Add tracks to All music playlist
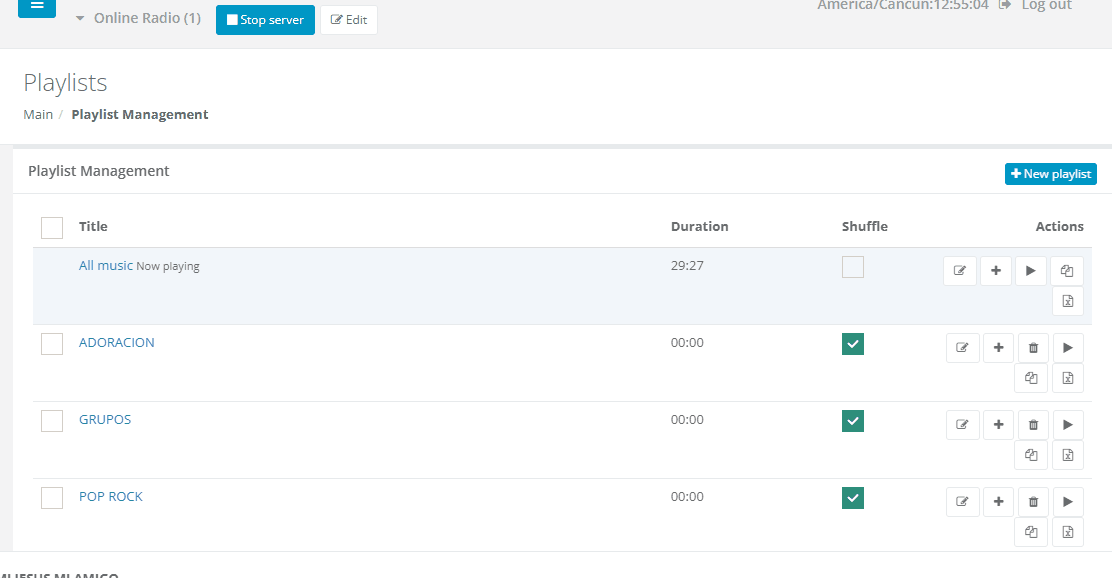 [996, 271]
